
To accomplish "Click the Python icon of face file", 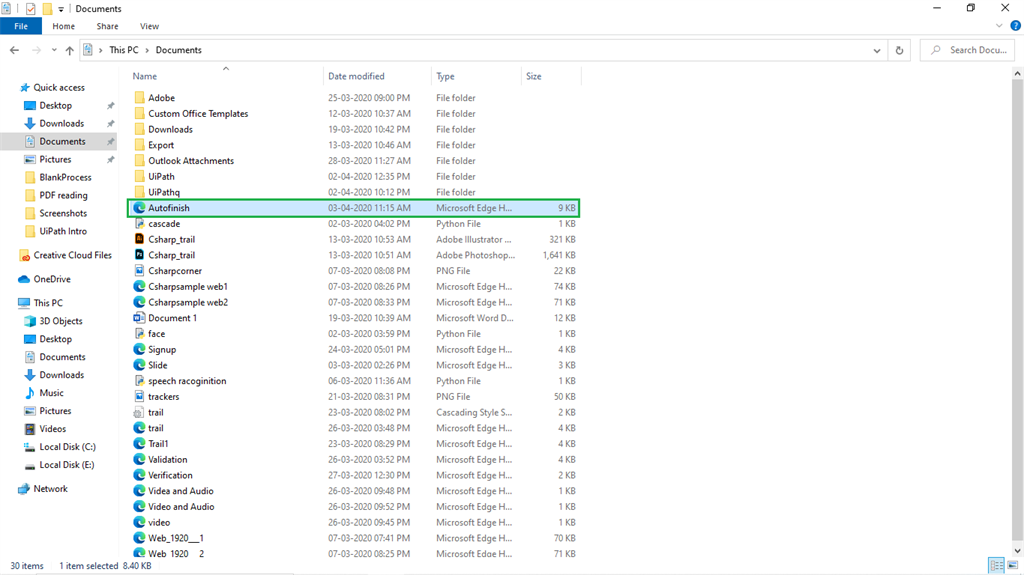I will [139, 333].
